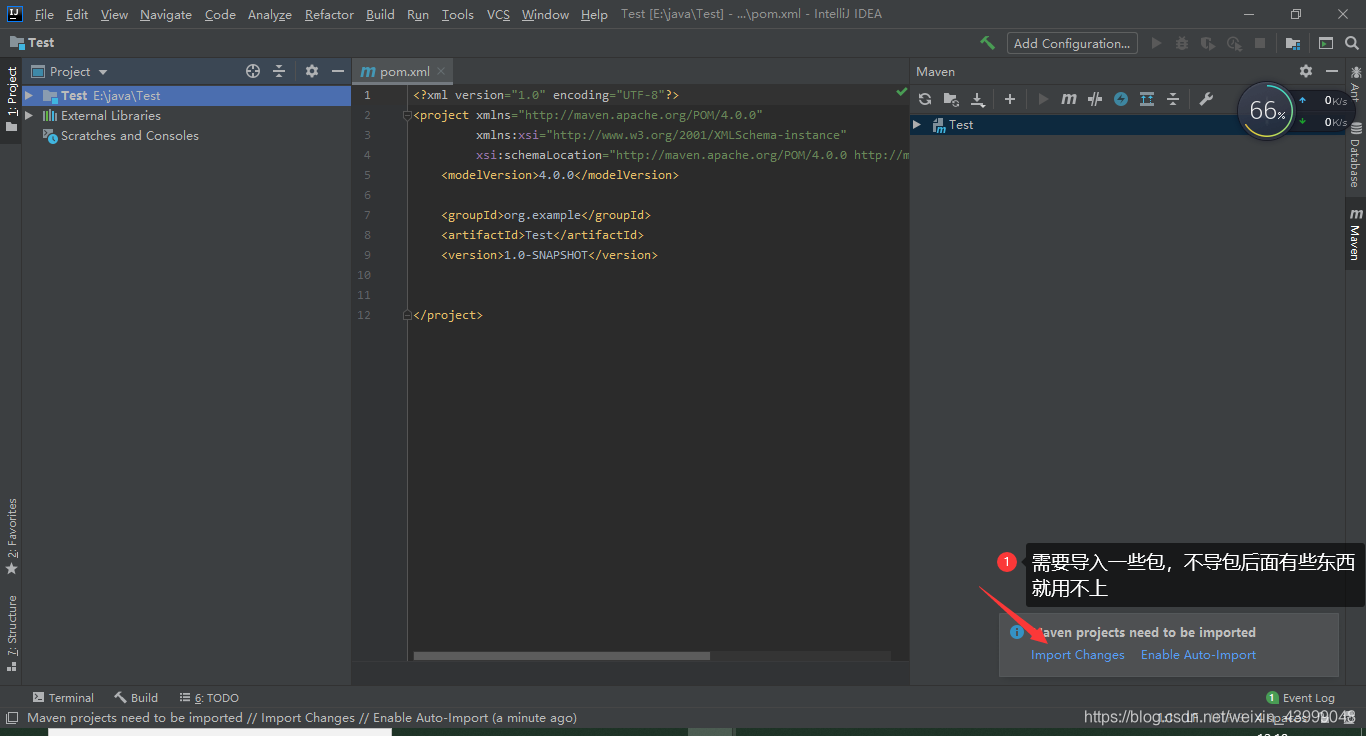Generate sources and update folders icon
This screenshot has width=1366, height=736.
point(951,99)
